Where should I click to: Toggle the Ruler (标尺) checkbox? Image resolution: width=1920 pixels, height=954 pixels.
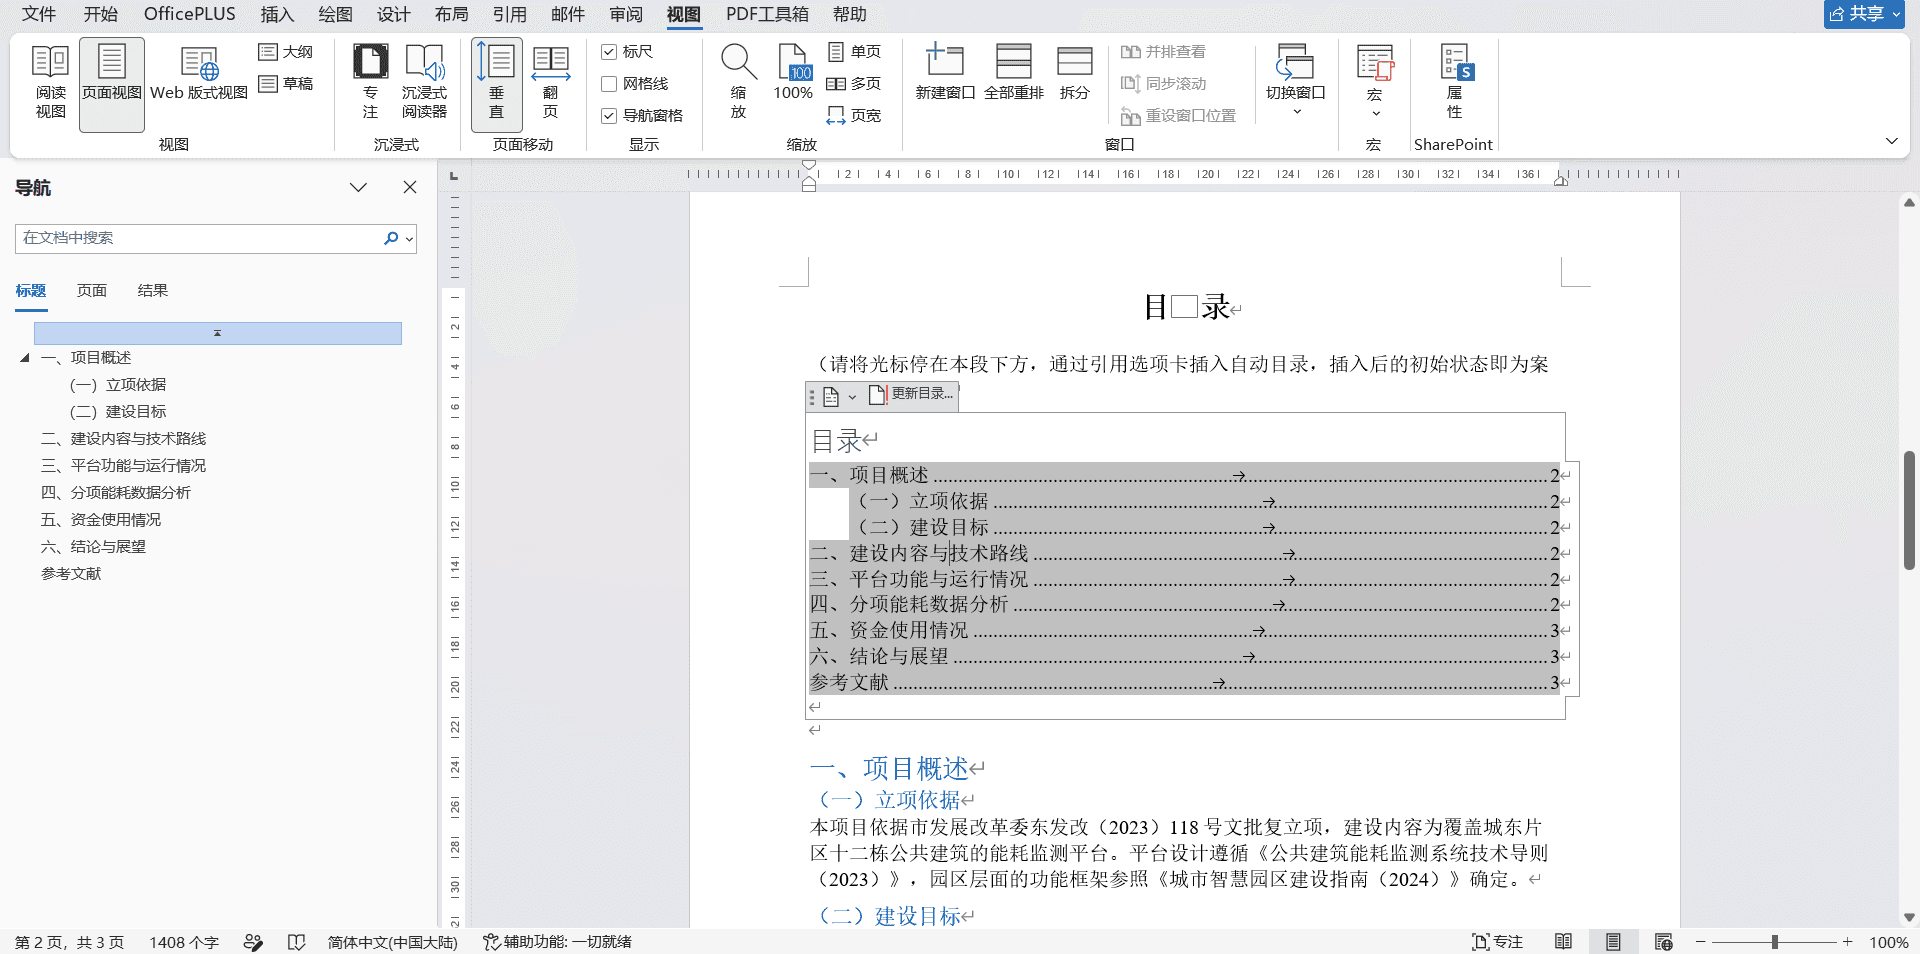point(627,52)
